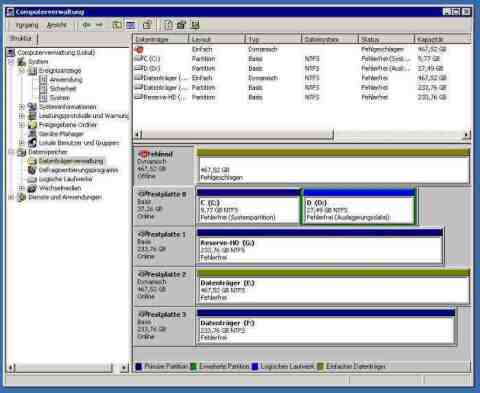Click the Back arrow in the toolbar

[x=86, y=25]
